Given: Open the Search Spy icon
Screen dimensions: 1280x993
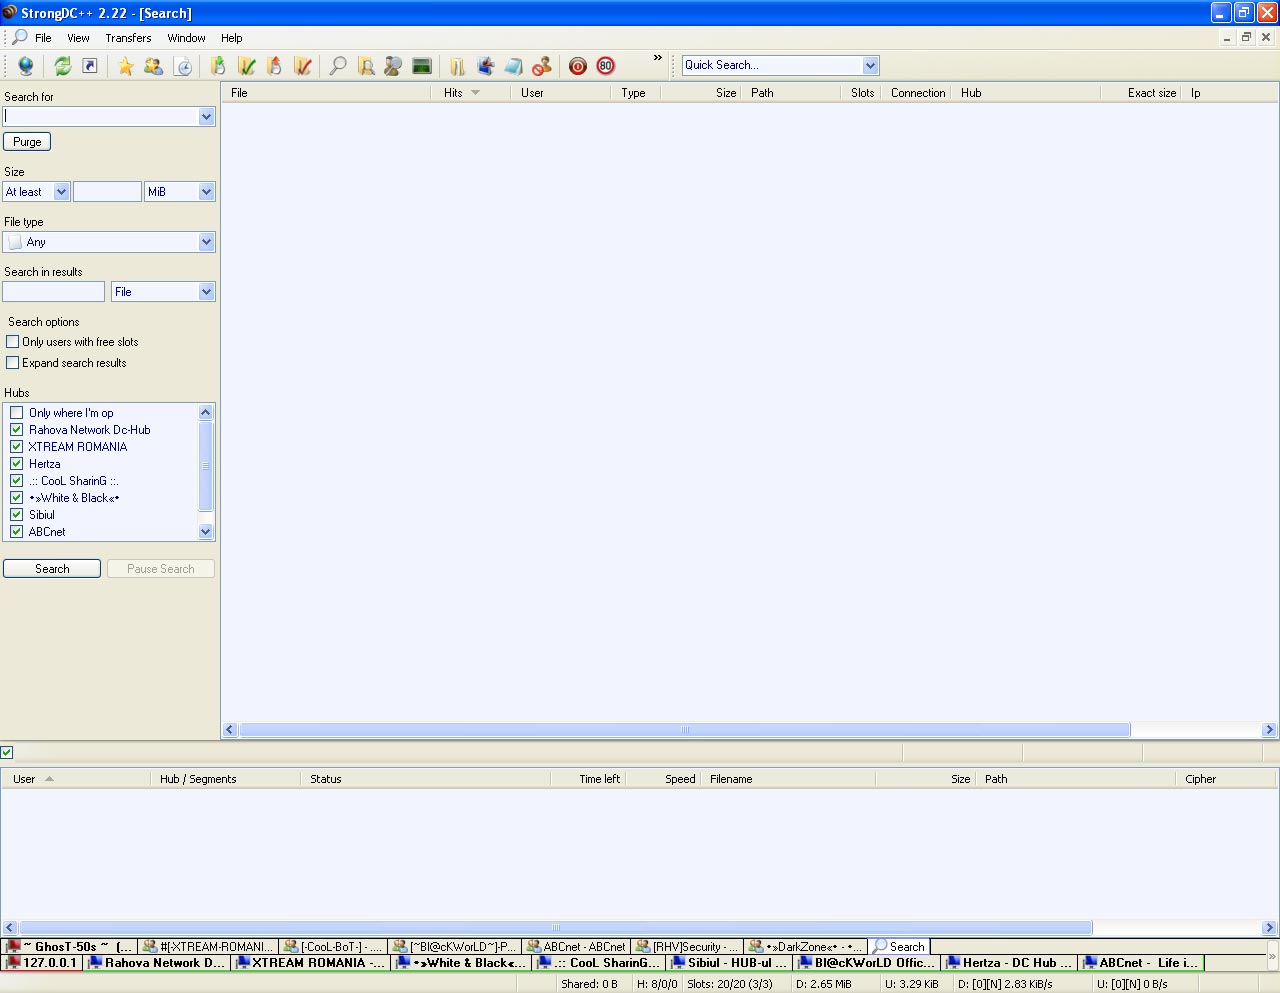Looking at the screenshot, I should (393, 66).
